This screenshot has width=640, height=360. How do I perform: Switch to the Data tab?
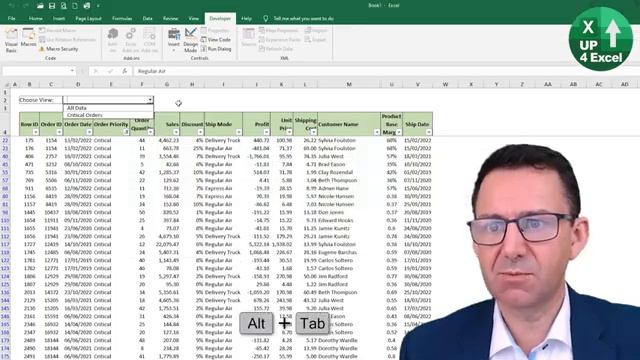[147, 18]
